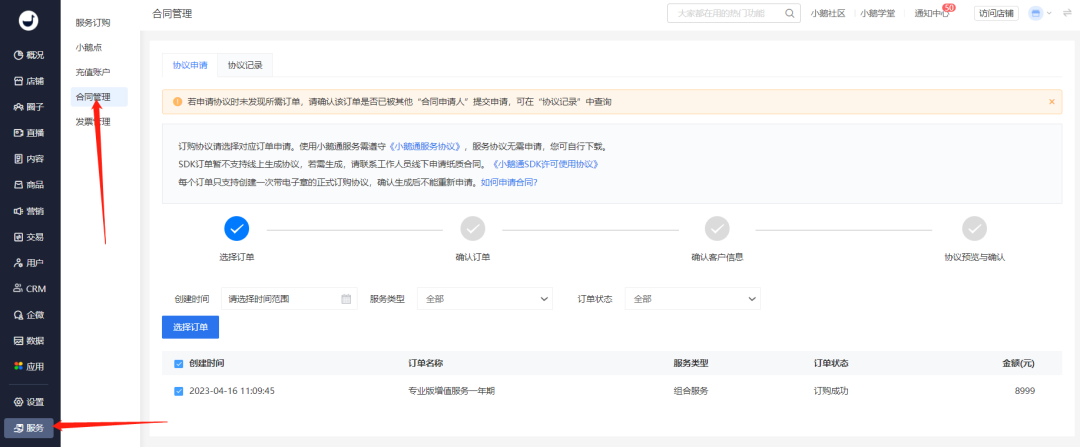Image resolution: width=1080 pixels, height=447 pixels.
Task: Open the user avatar menu at top right
Action: tap(1035, 13)
